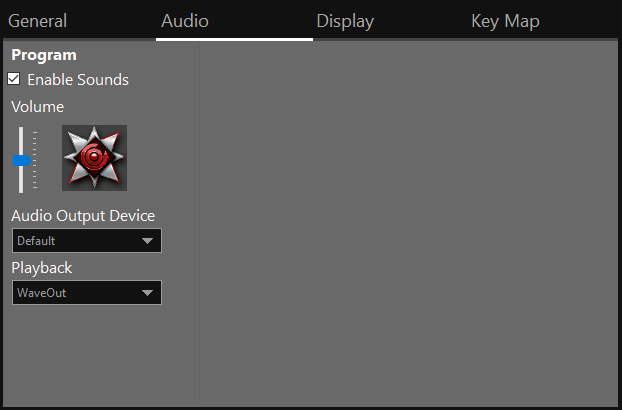
Task: Click the arrow on the Default combo box
Action: coord(148,241)
